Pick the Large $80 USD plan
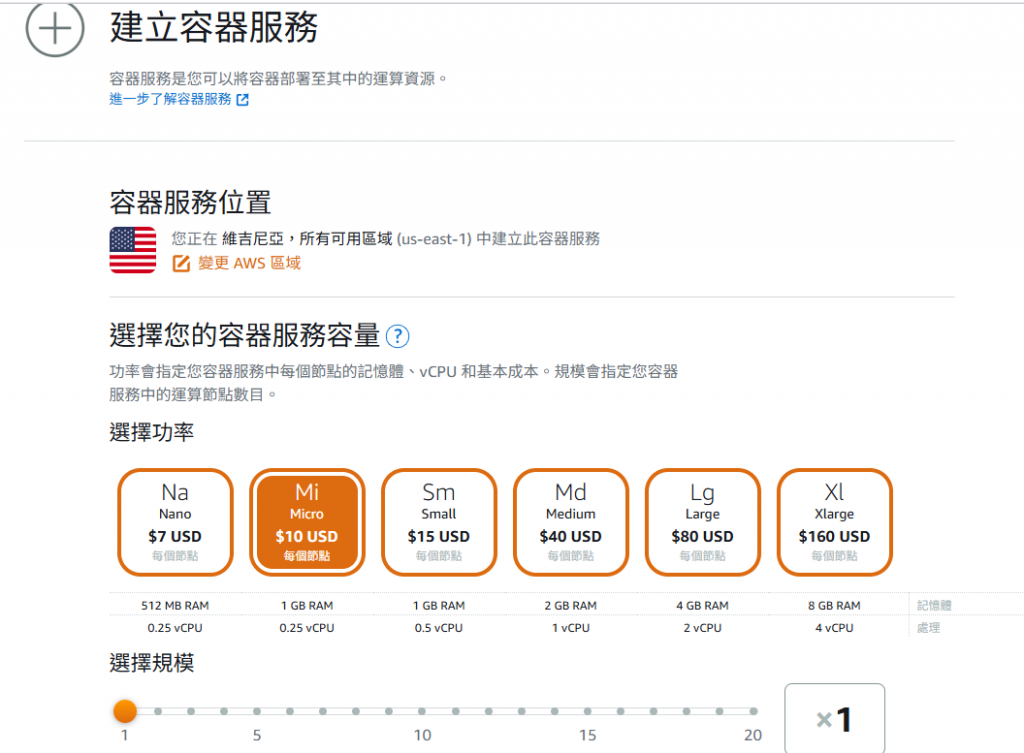1024x753 pixels. (x=703, y=522)
